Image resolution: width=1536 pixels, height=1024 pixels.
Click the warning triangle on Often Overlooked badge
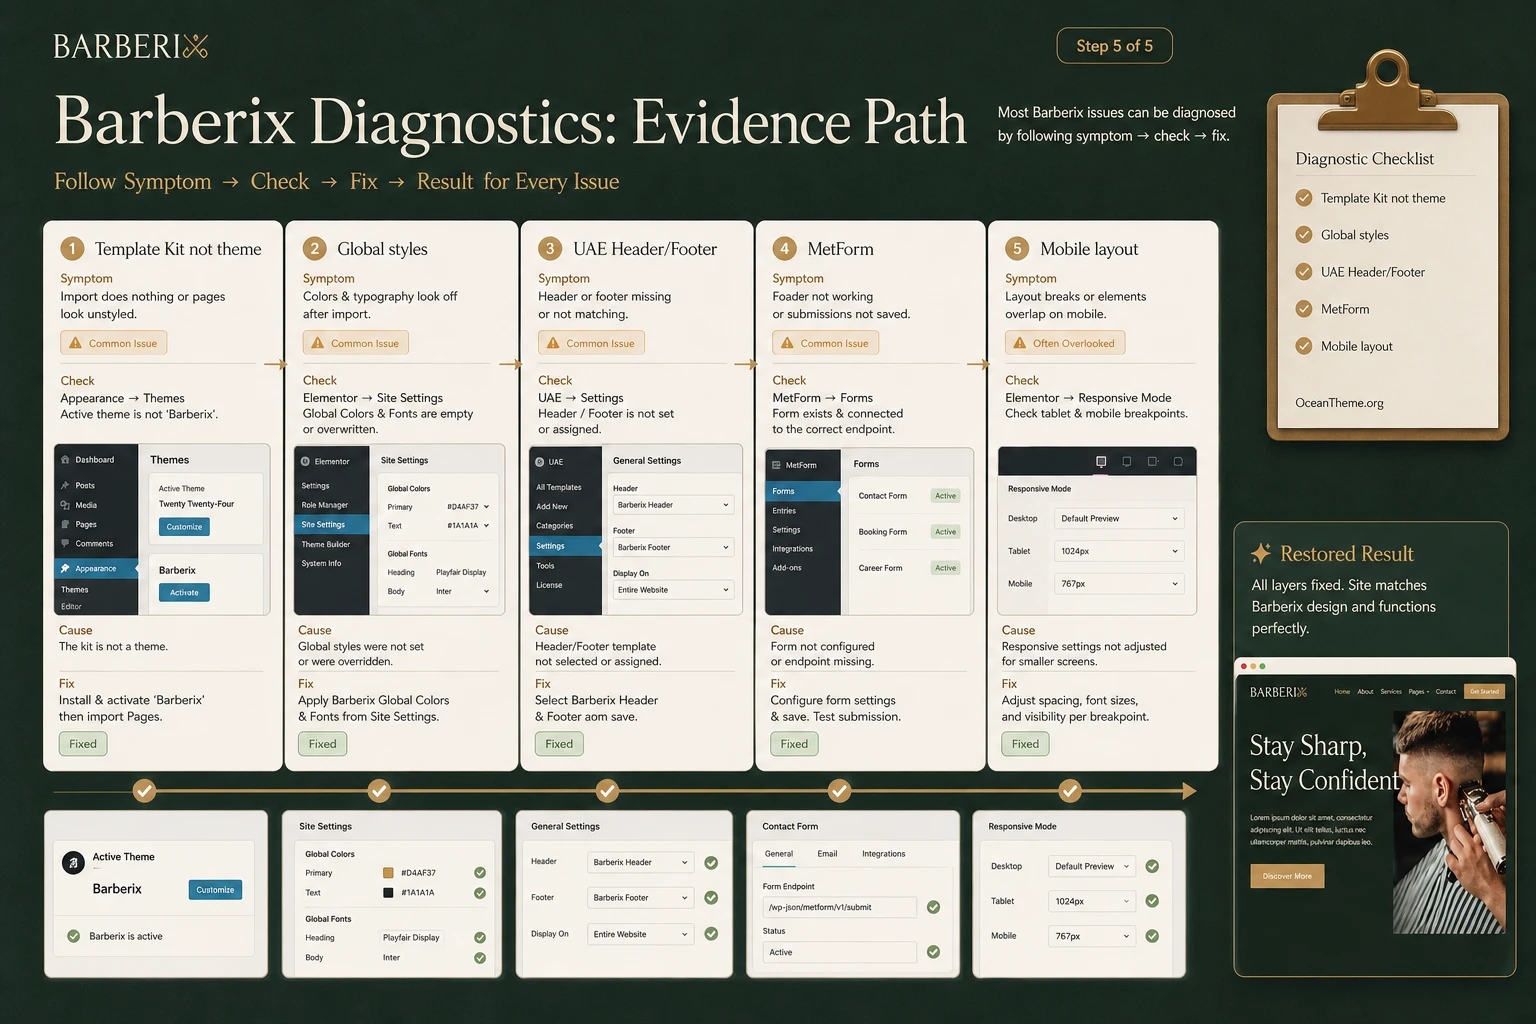1019,343
